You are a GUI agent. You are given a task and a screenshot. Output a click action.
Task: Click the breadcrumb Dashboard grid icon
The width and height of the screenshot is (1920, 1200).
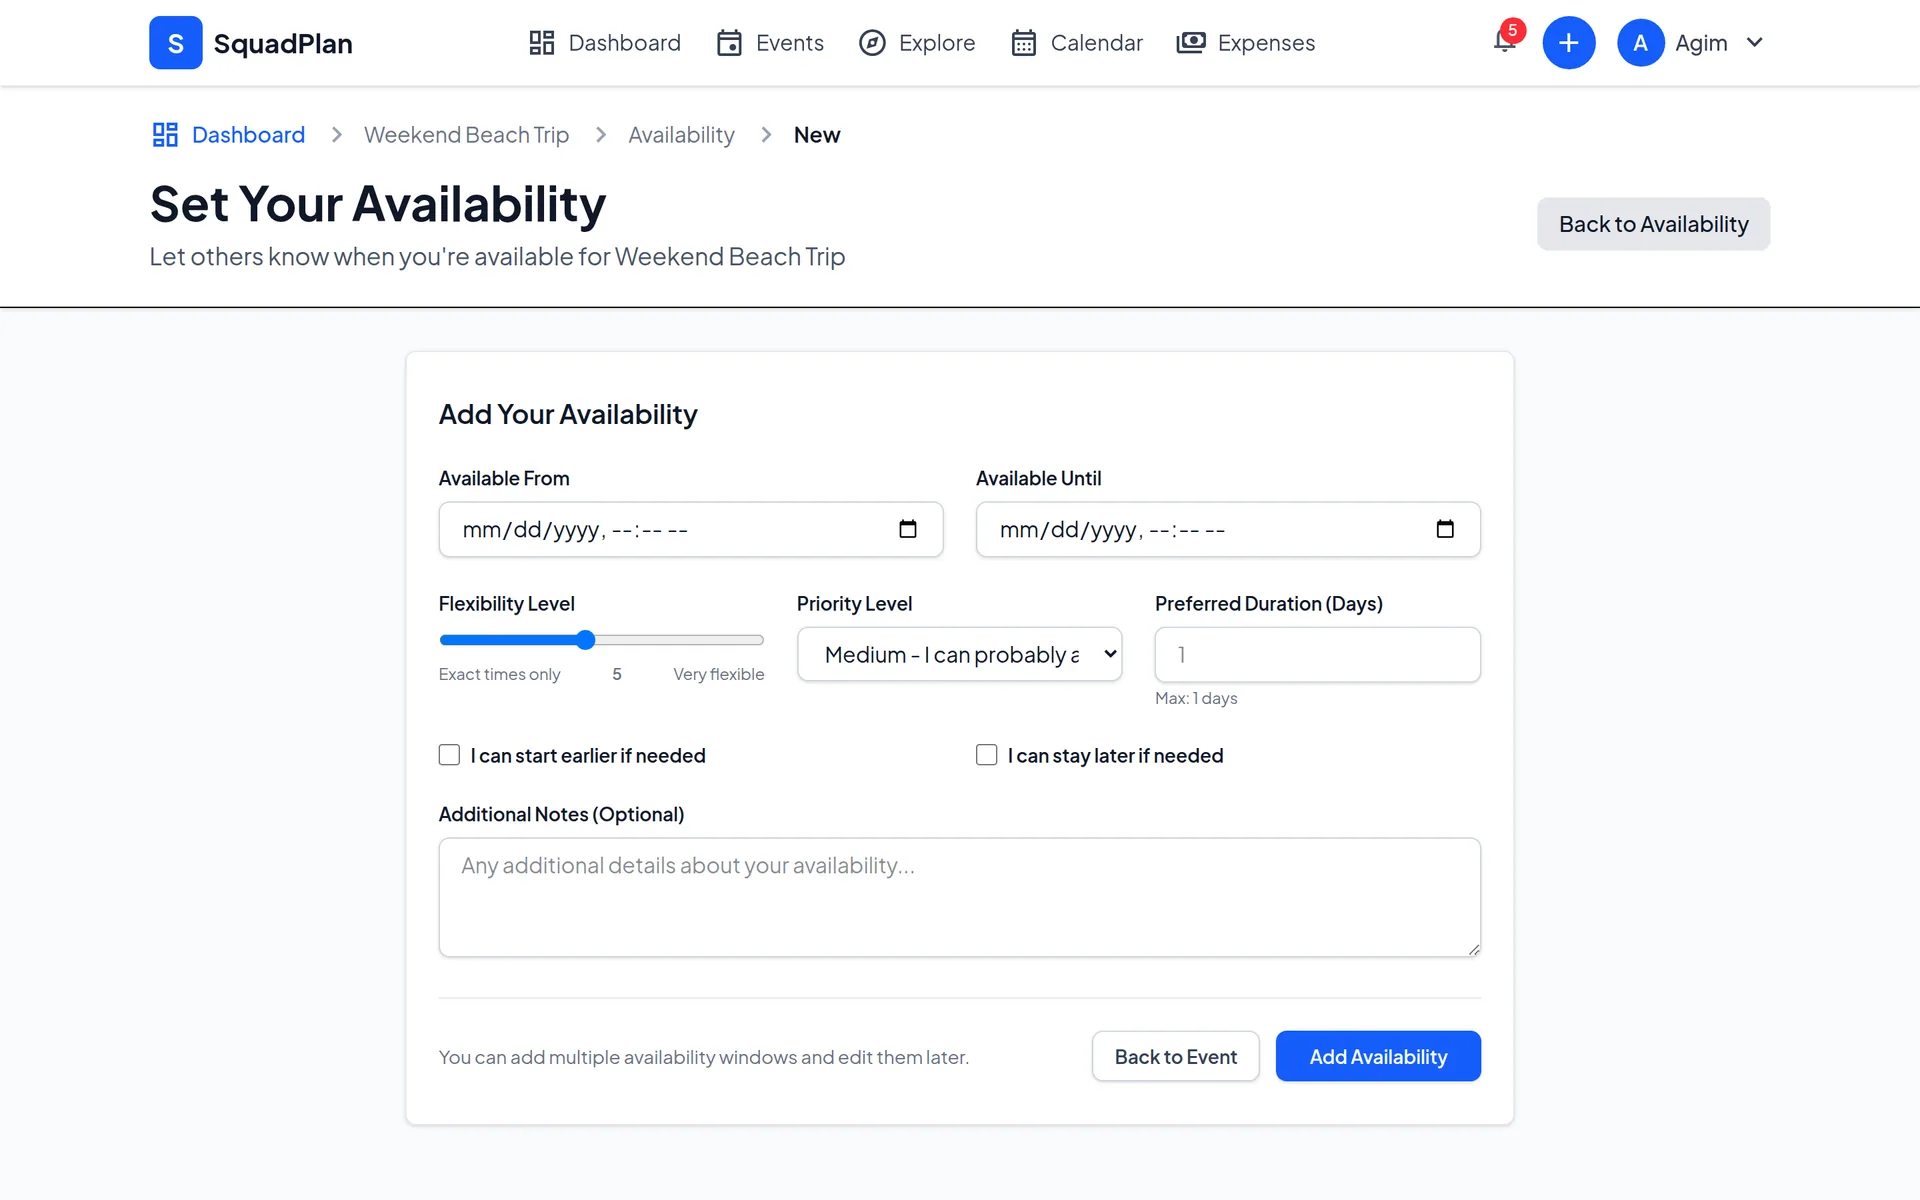pyautogui.click(x=165, y=135)
